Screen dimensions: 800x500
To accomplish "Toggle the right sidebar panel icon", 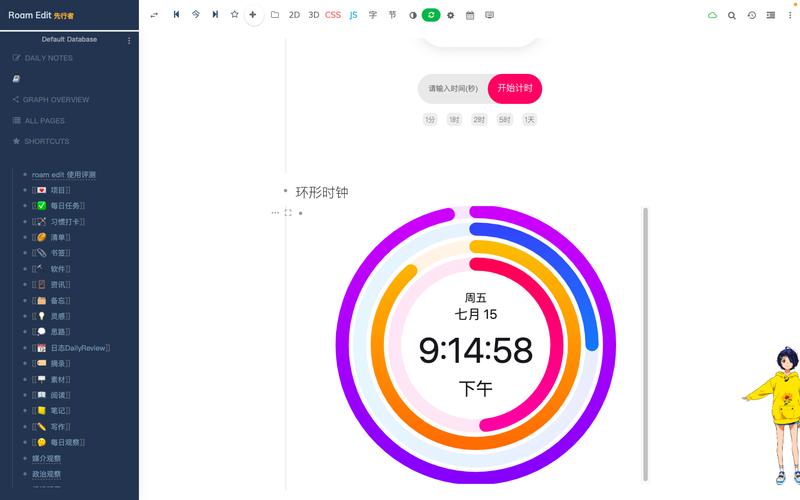I will click(771, 15).
